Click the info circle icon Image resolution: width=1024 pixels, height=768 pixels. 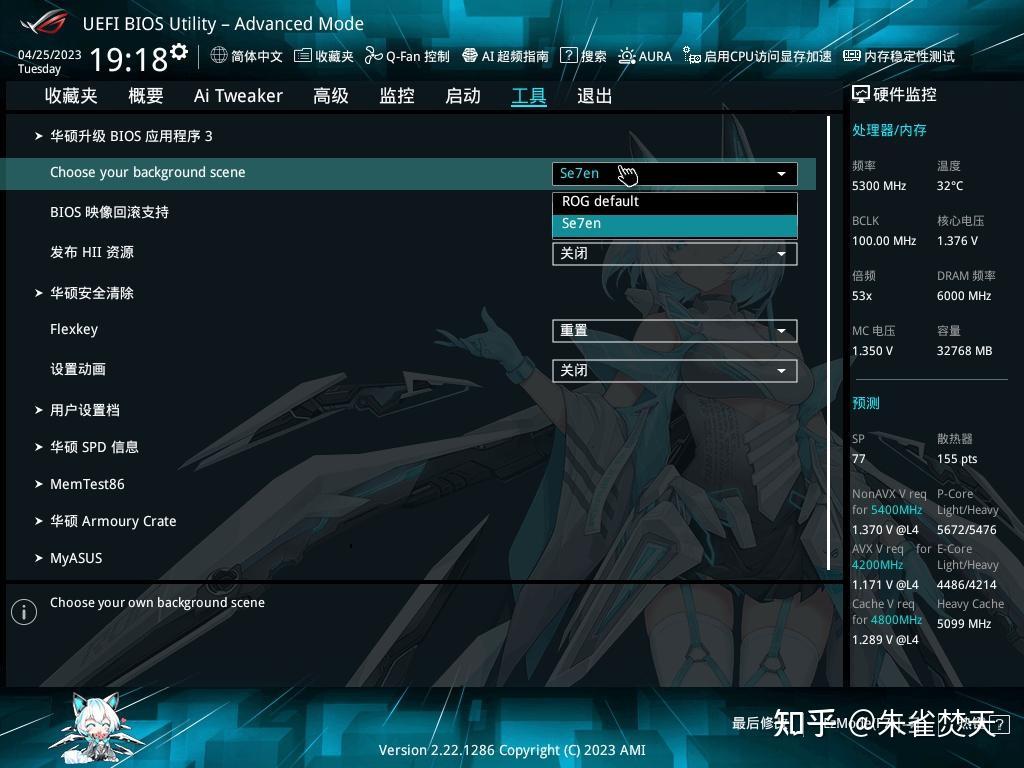pyautogui.click(x=24, y=612)
